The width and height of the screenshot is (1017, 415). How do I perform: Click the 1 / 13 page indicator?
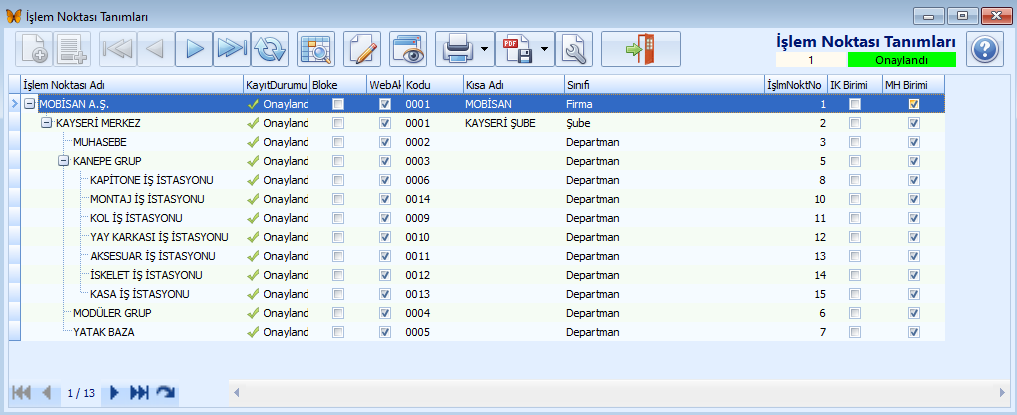coord(81,393)
